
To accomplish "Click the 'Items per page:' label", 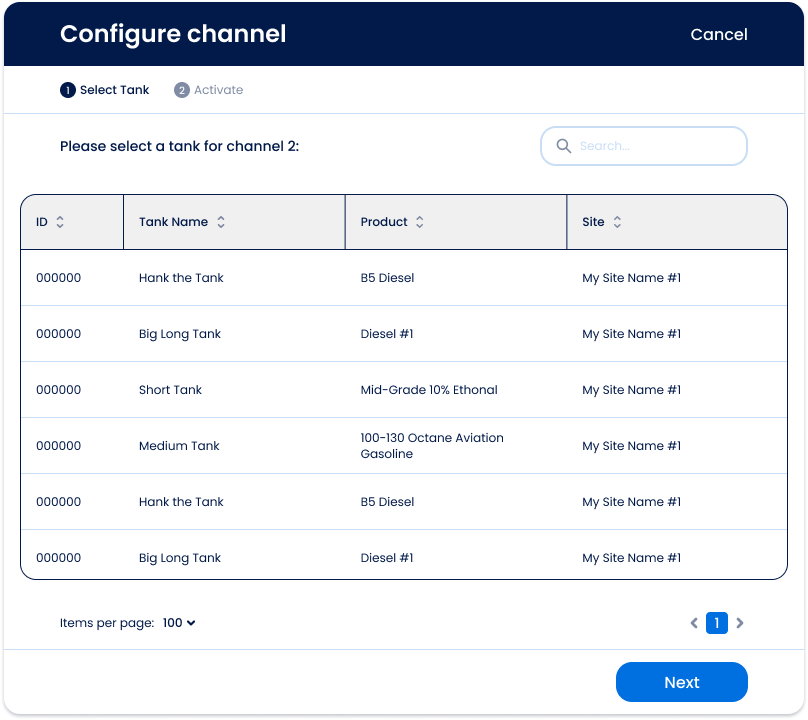I will pyautogui.click(x=107, y=623).
